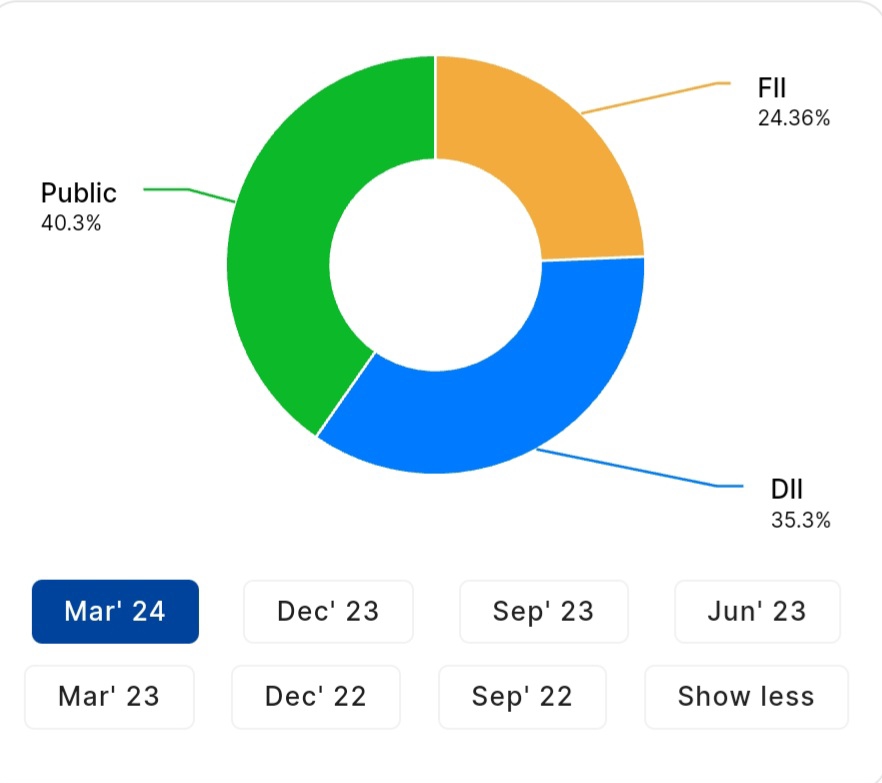882x783 pixels.
Task: Click the DII legend label
Action: (787, 489)
